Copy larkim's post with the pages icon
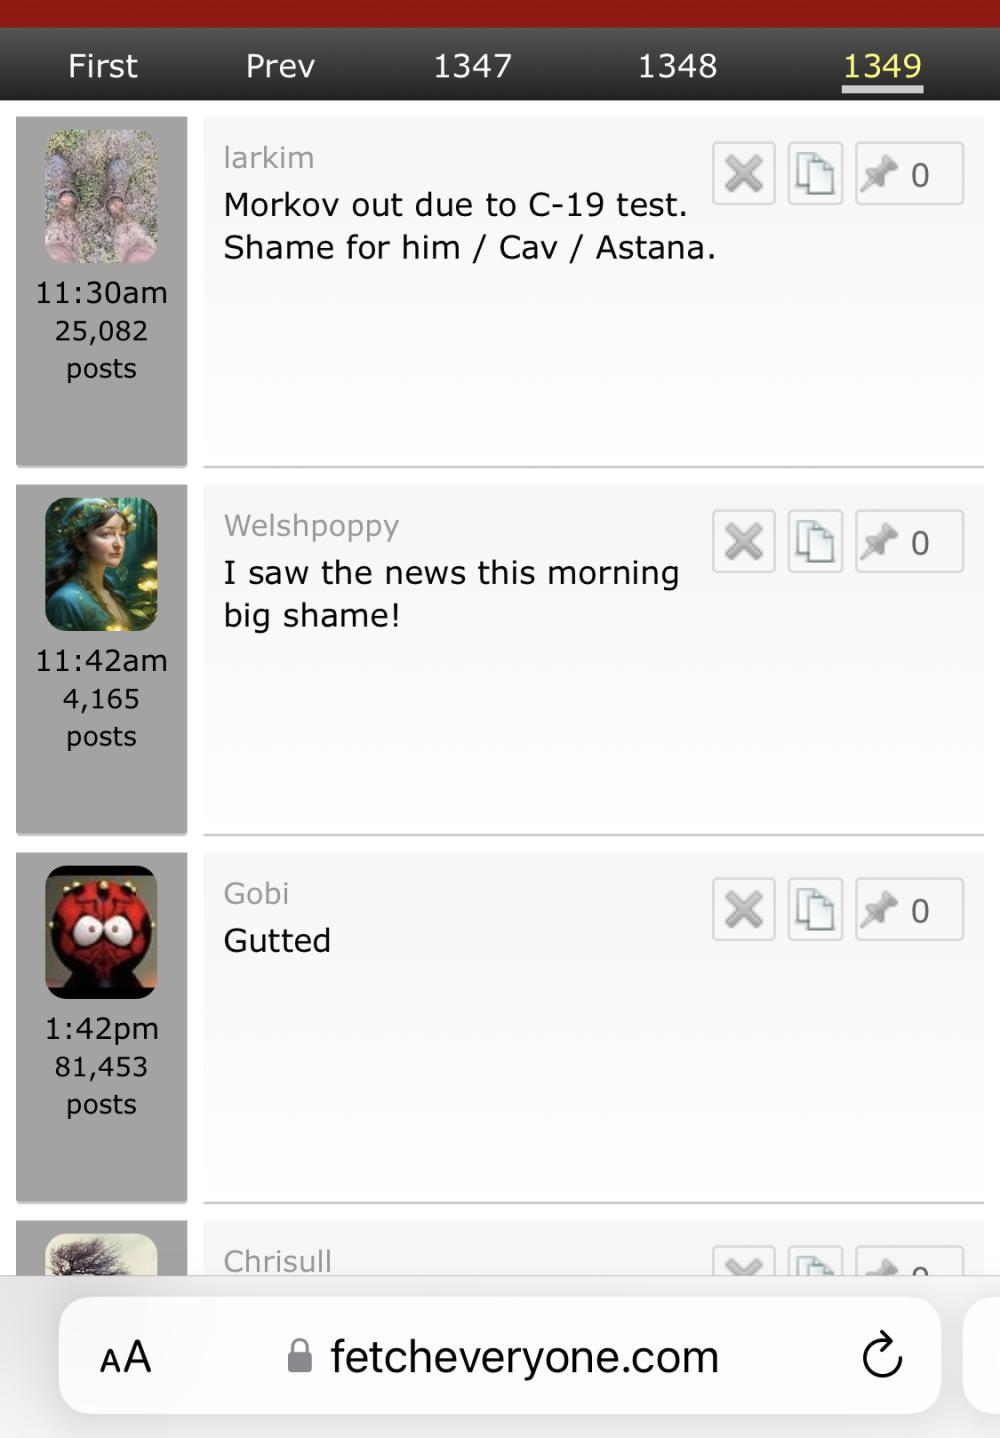The height and width of the screenshot is (1438, 1000). [x=815, y=174]
